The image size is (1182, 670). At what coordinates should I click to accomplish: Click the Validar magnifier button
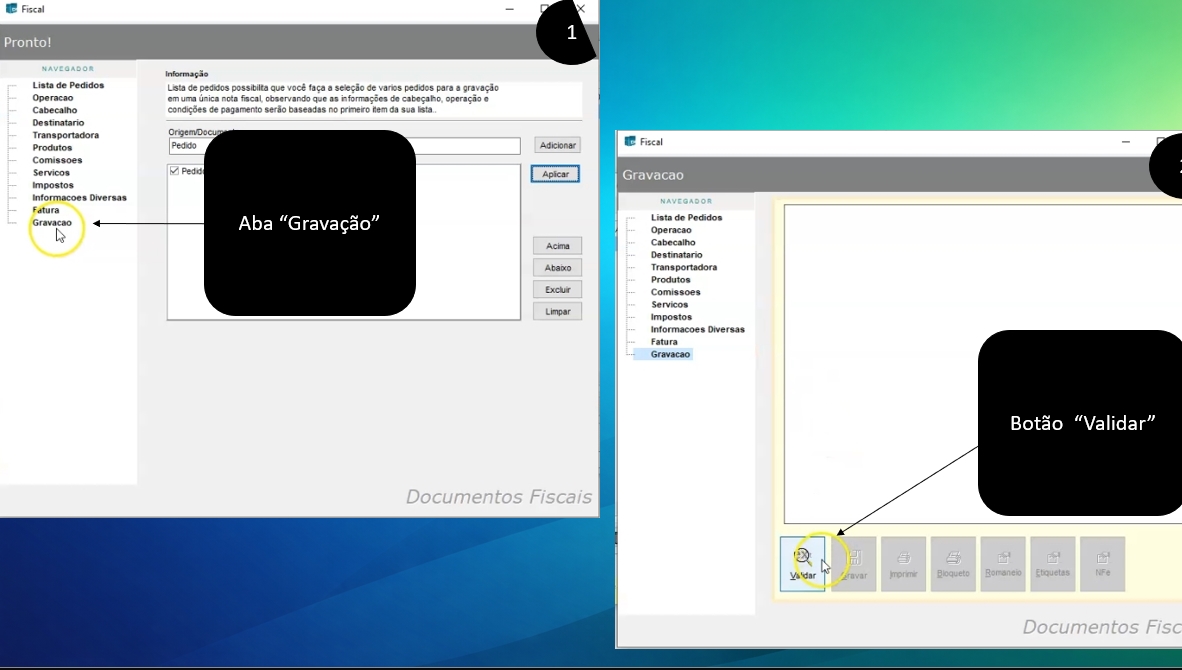point(803,563)
